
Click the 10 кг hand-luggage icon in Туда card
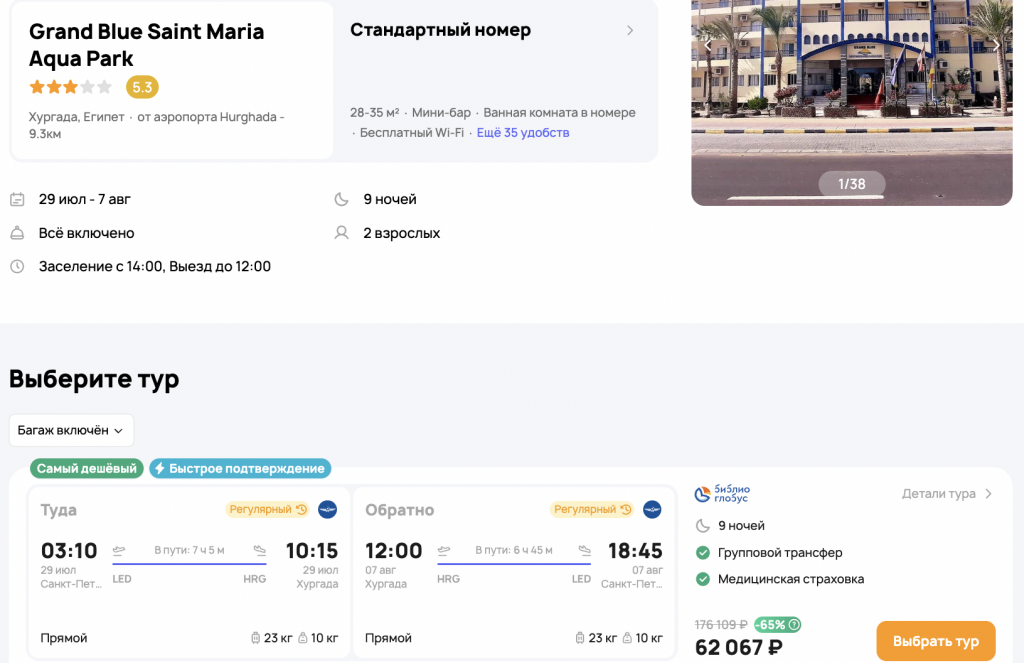click(x=302, y=638)
